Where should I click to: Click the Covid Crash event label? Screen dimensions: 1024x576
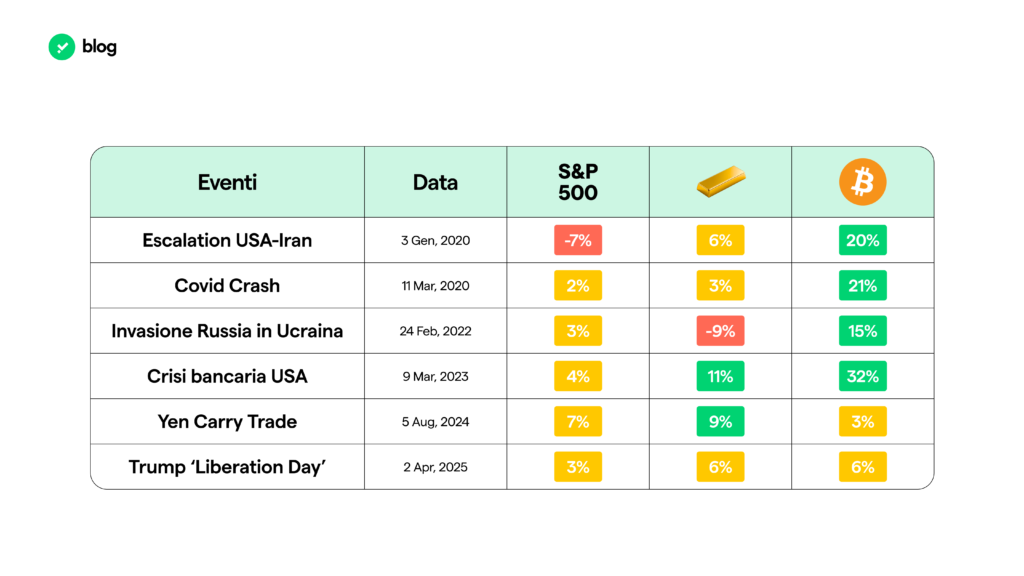point(227,285)
